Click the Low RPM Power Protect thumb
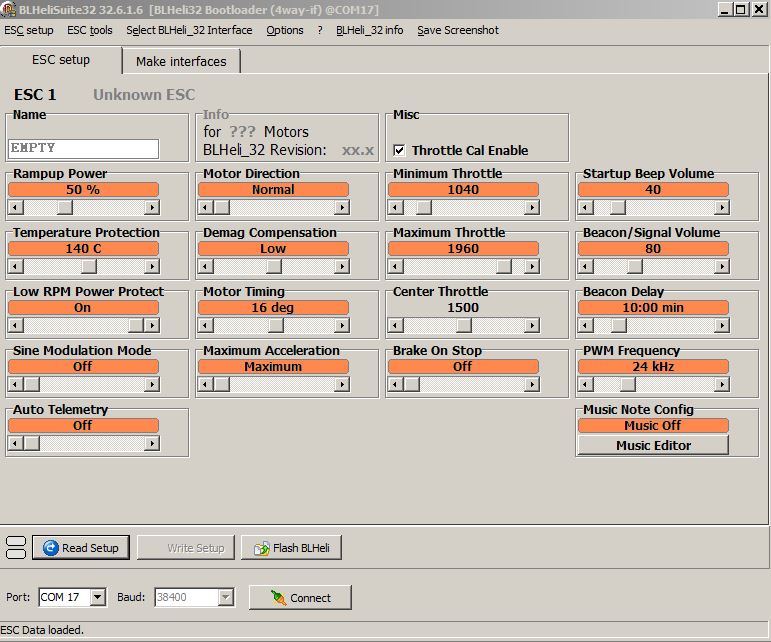 pyautogui.click(x=136, y=325)
